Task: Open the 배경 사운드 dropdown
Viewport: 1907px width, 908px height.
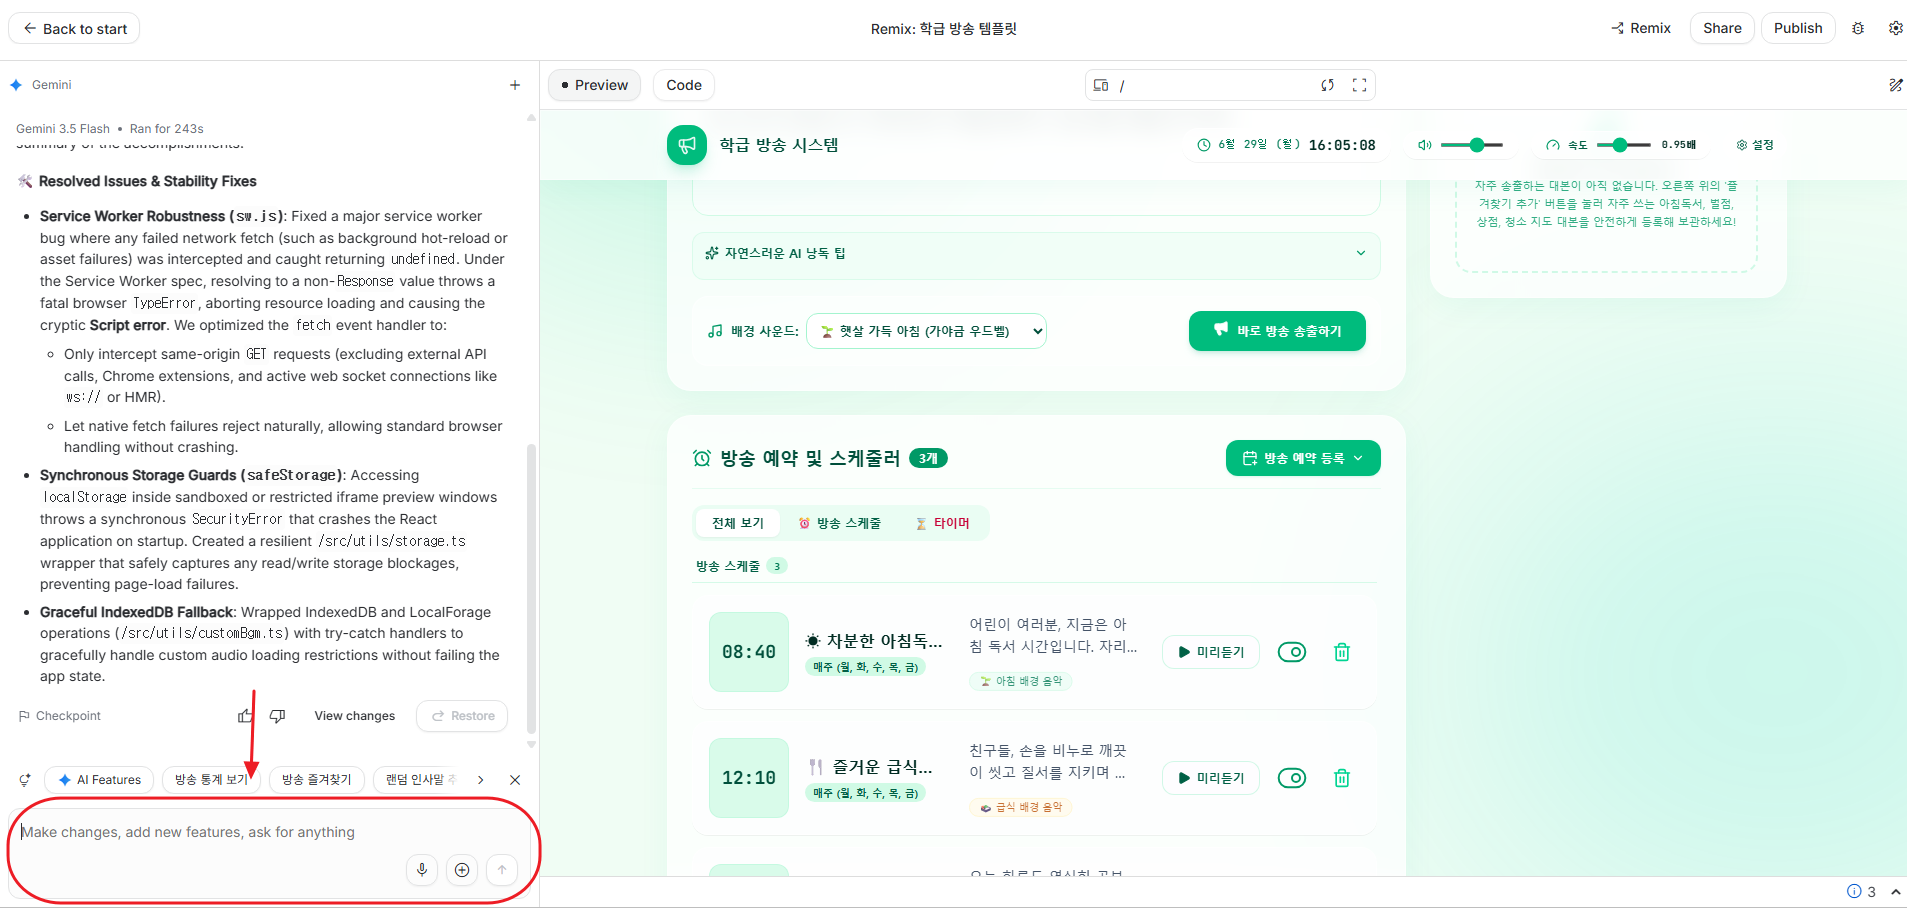Action: [x=926, y=331]
